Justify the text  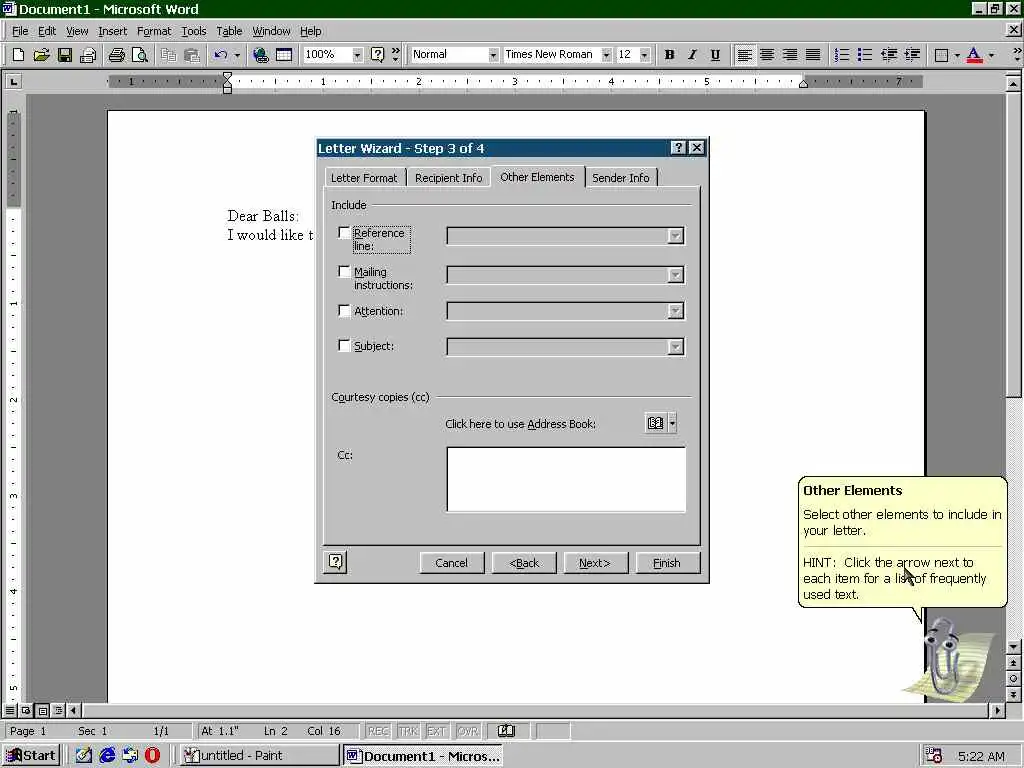tap(813, 55)
